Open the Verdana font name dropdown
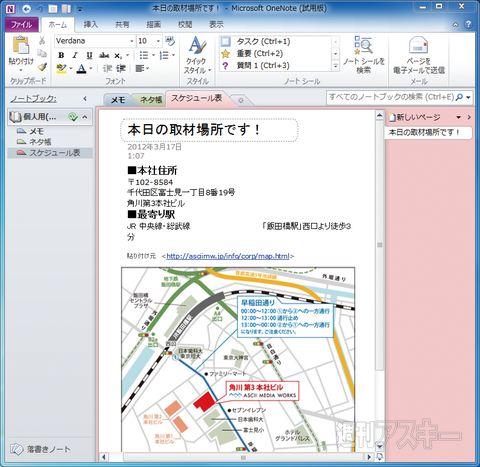 coord(132,41)
